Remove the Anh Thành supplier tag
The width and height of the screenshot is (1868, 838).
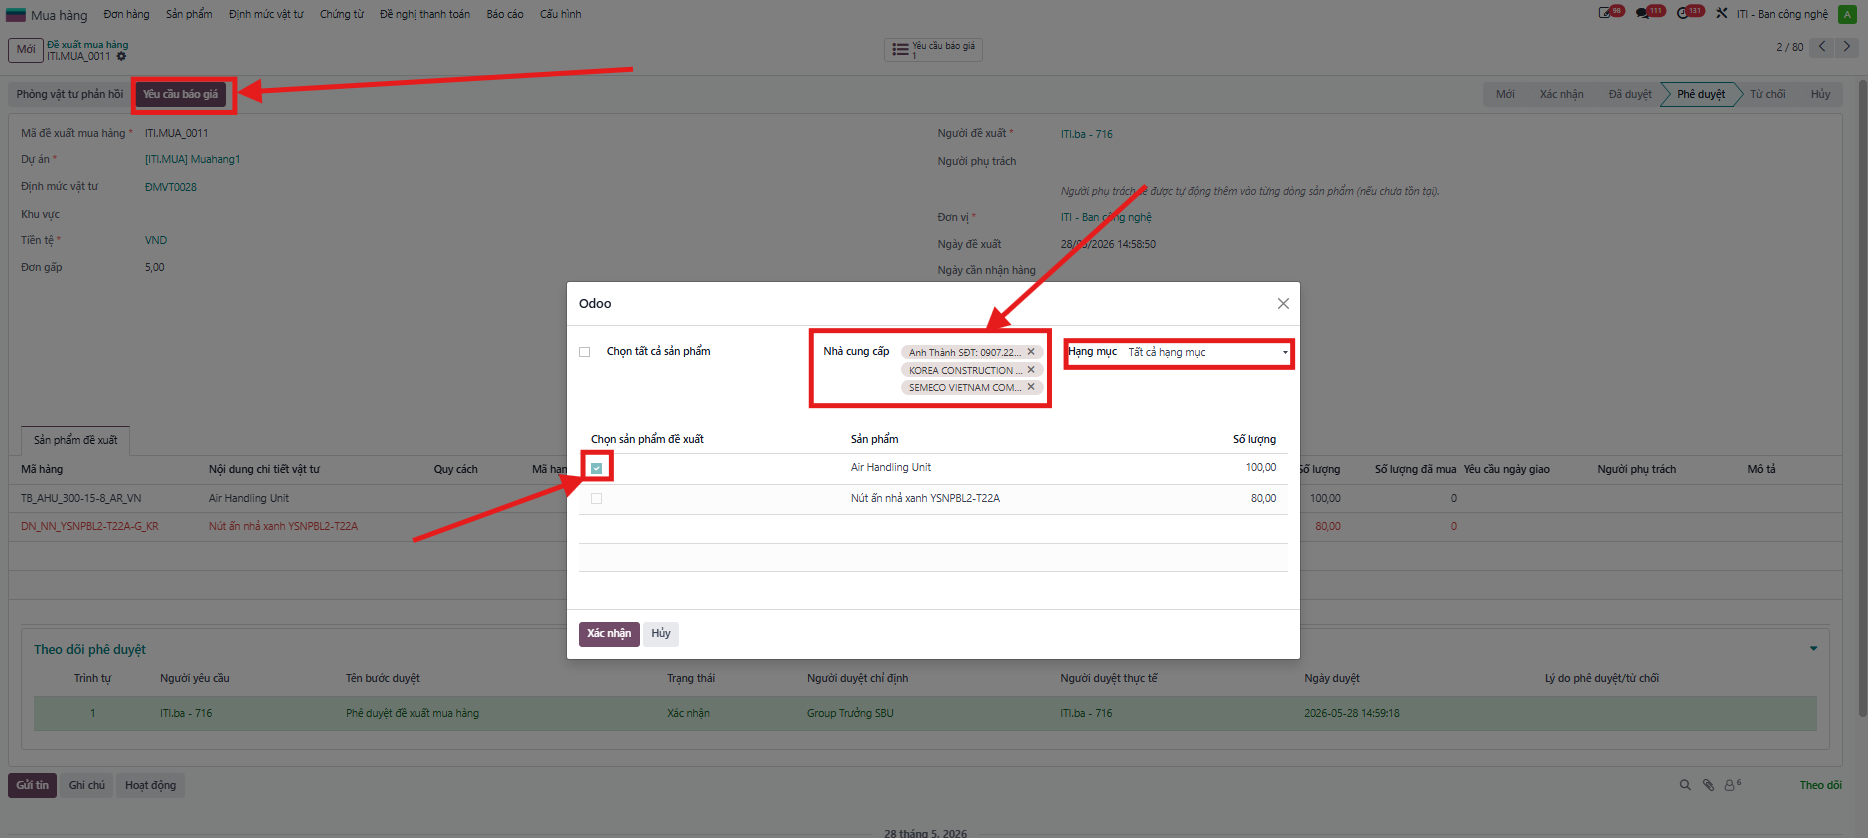(x=1031, y=352)
